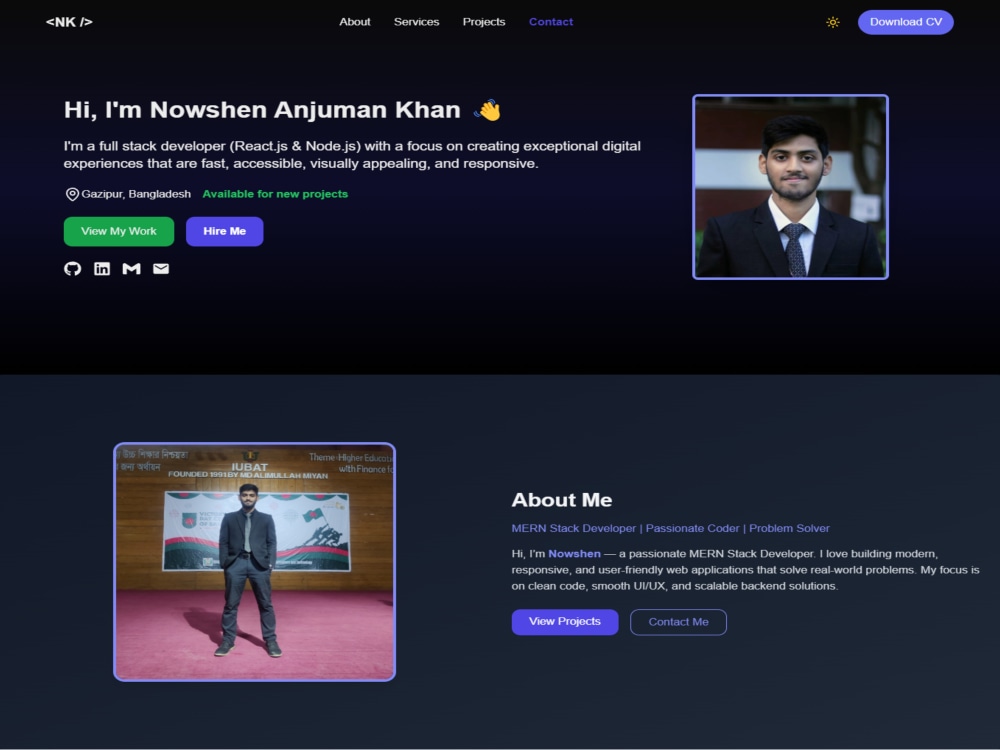Viewport: 1000px width, 750px height.
Task: Click the Download CV button
Action: (906, 22)
